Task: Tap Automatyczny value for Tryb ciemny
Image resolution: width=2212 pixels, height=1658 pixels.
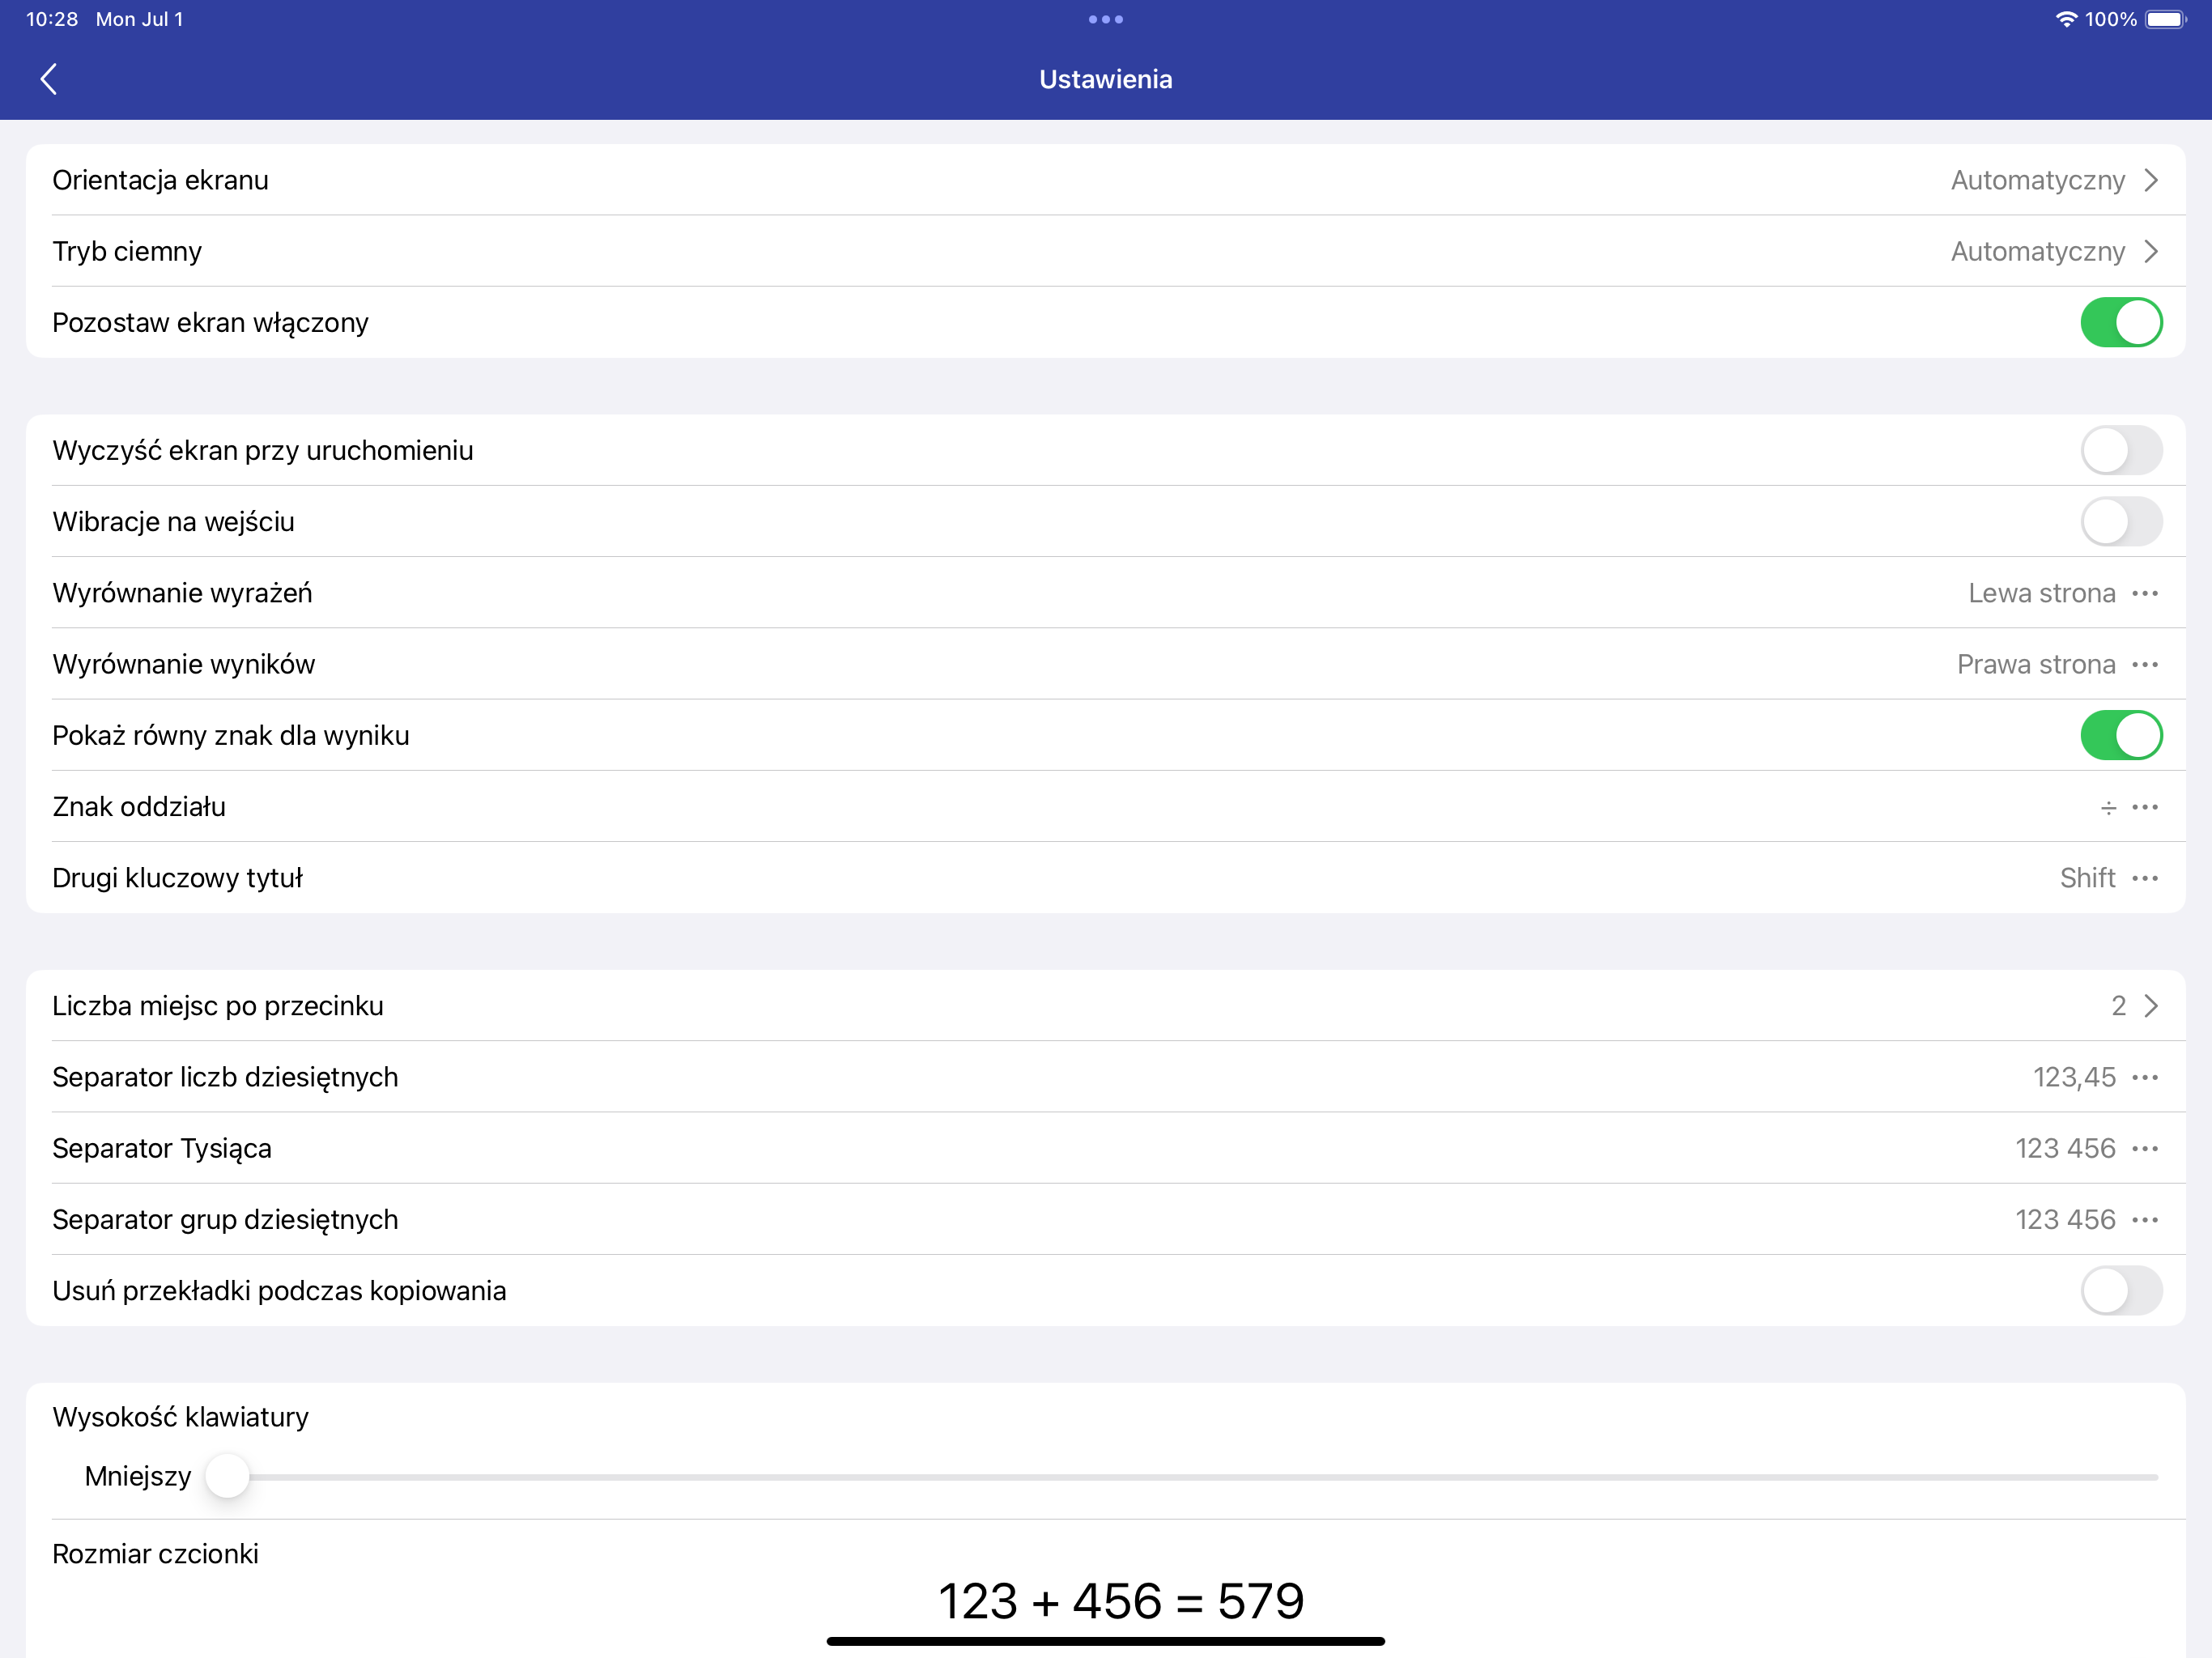Action: 2038,251
